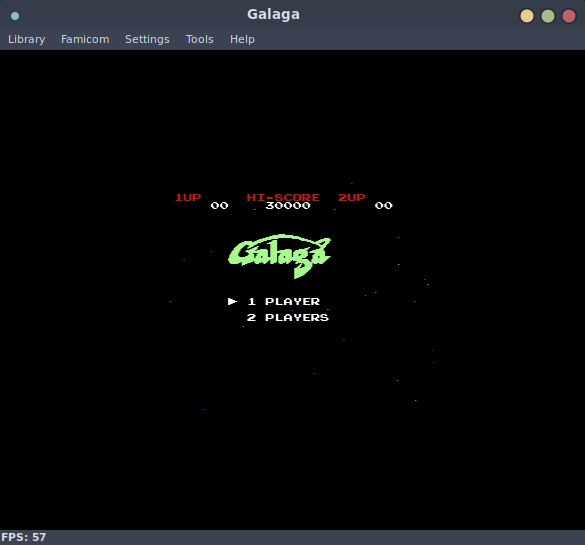Click the white selection arrow cursor
Screen dimensions: 585x545
(x=232, y=301)
